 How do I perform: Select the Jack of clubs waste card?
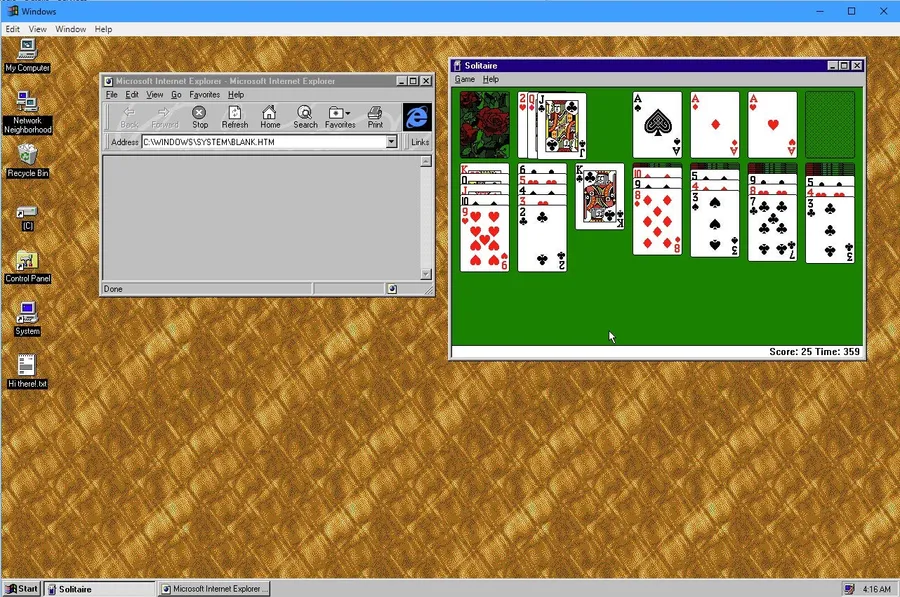pyautogui.click(x=561, y=126)
